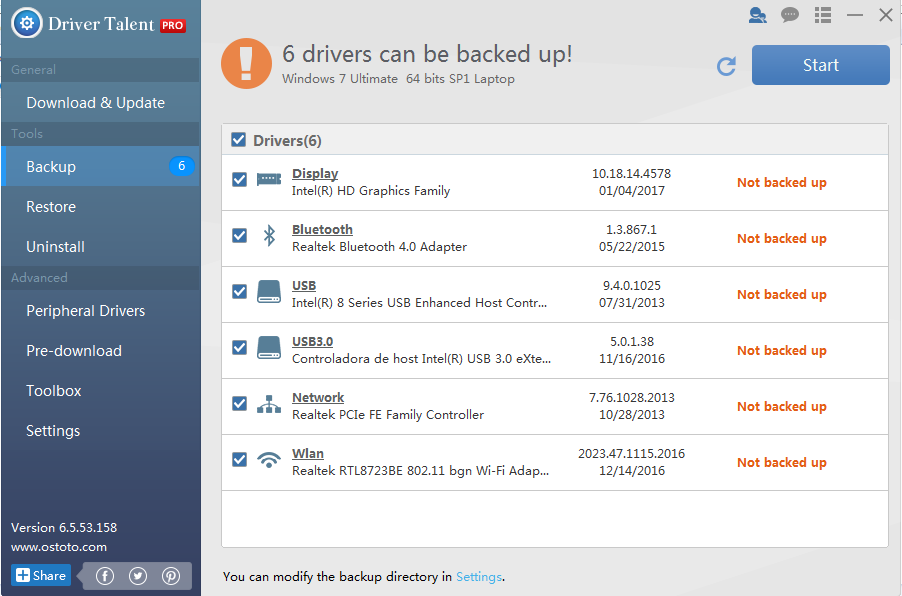The width and height of the screenshot is (902, 596).
Task: Click the Display driver name link
Action: click(x=315, y=173)
